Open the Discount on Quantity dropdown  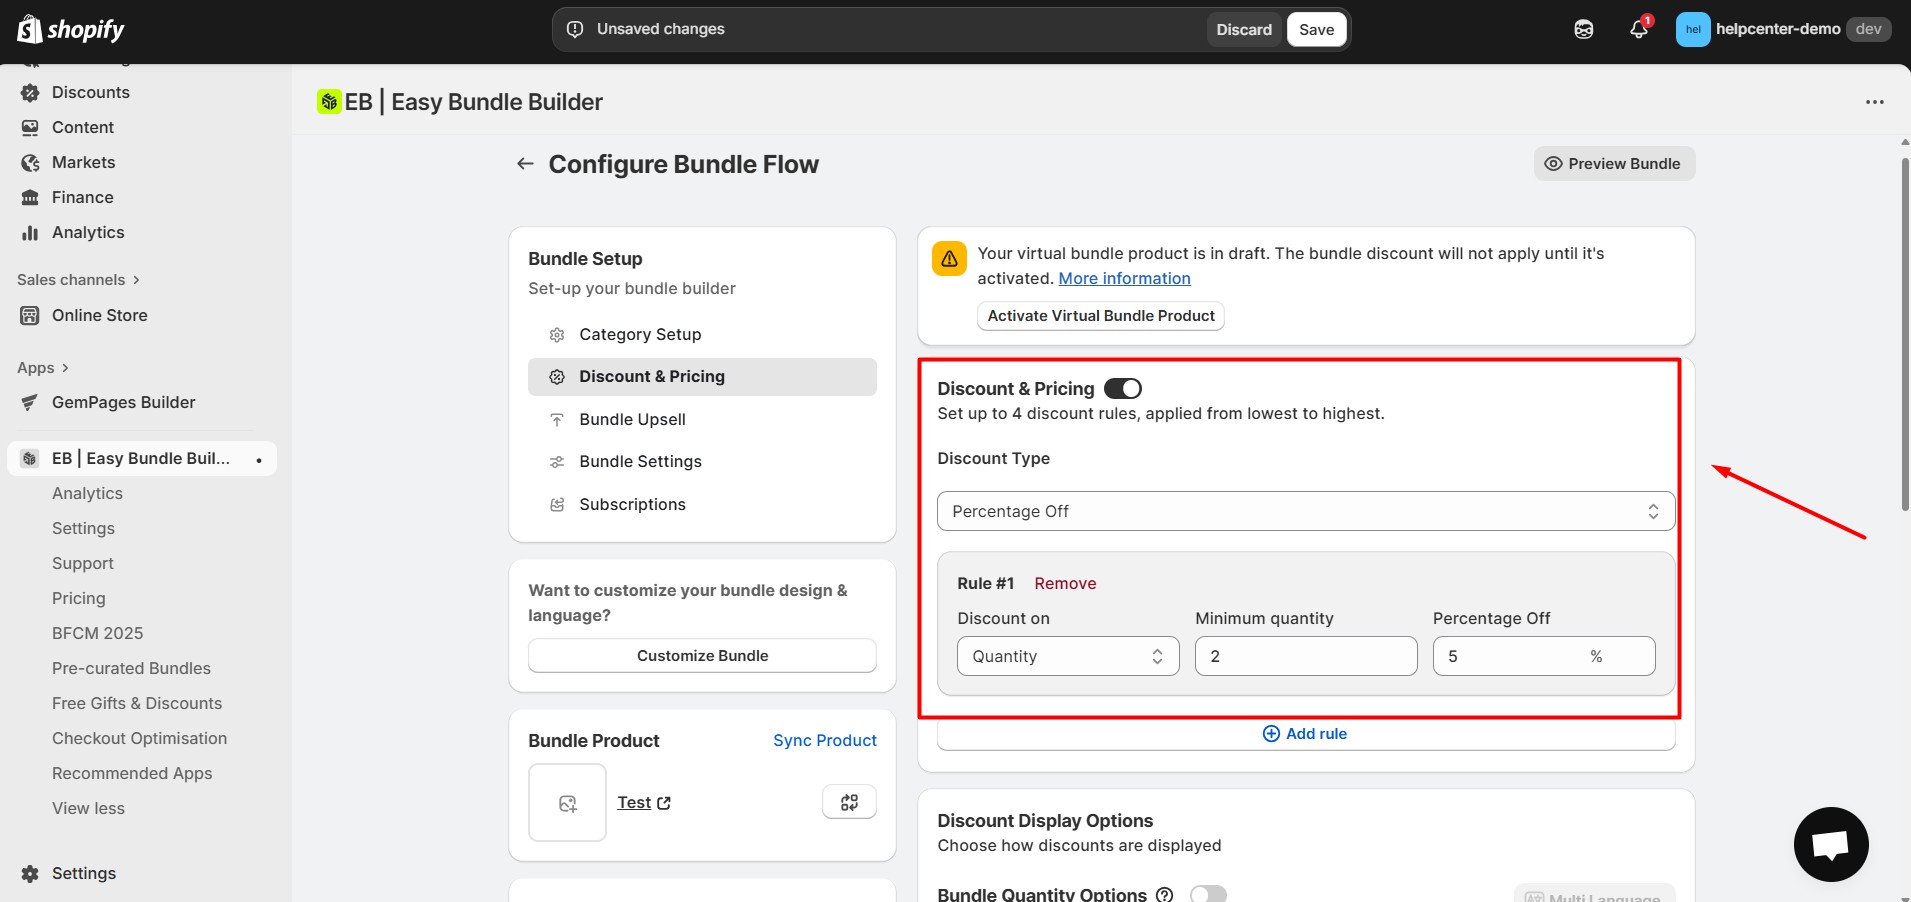1067,656
